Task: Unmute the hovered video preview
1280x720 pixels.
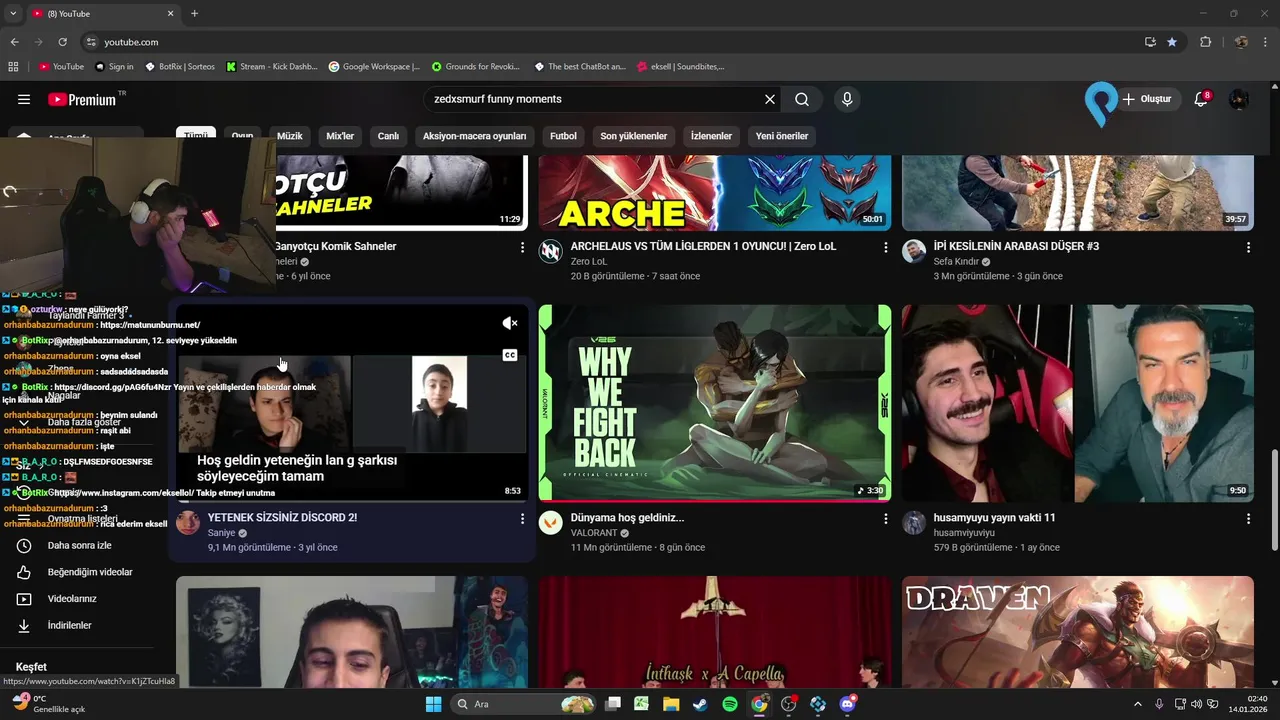Action: pyautogui.click(x=510, y=323)
